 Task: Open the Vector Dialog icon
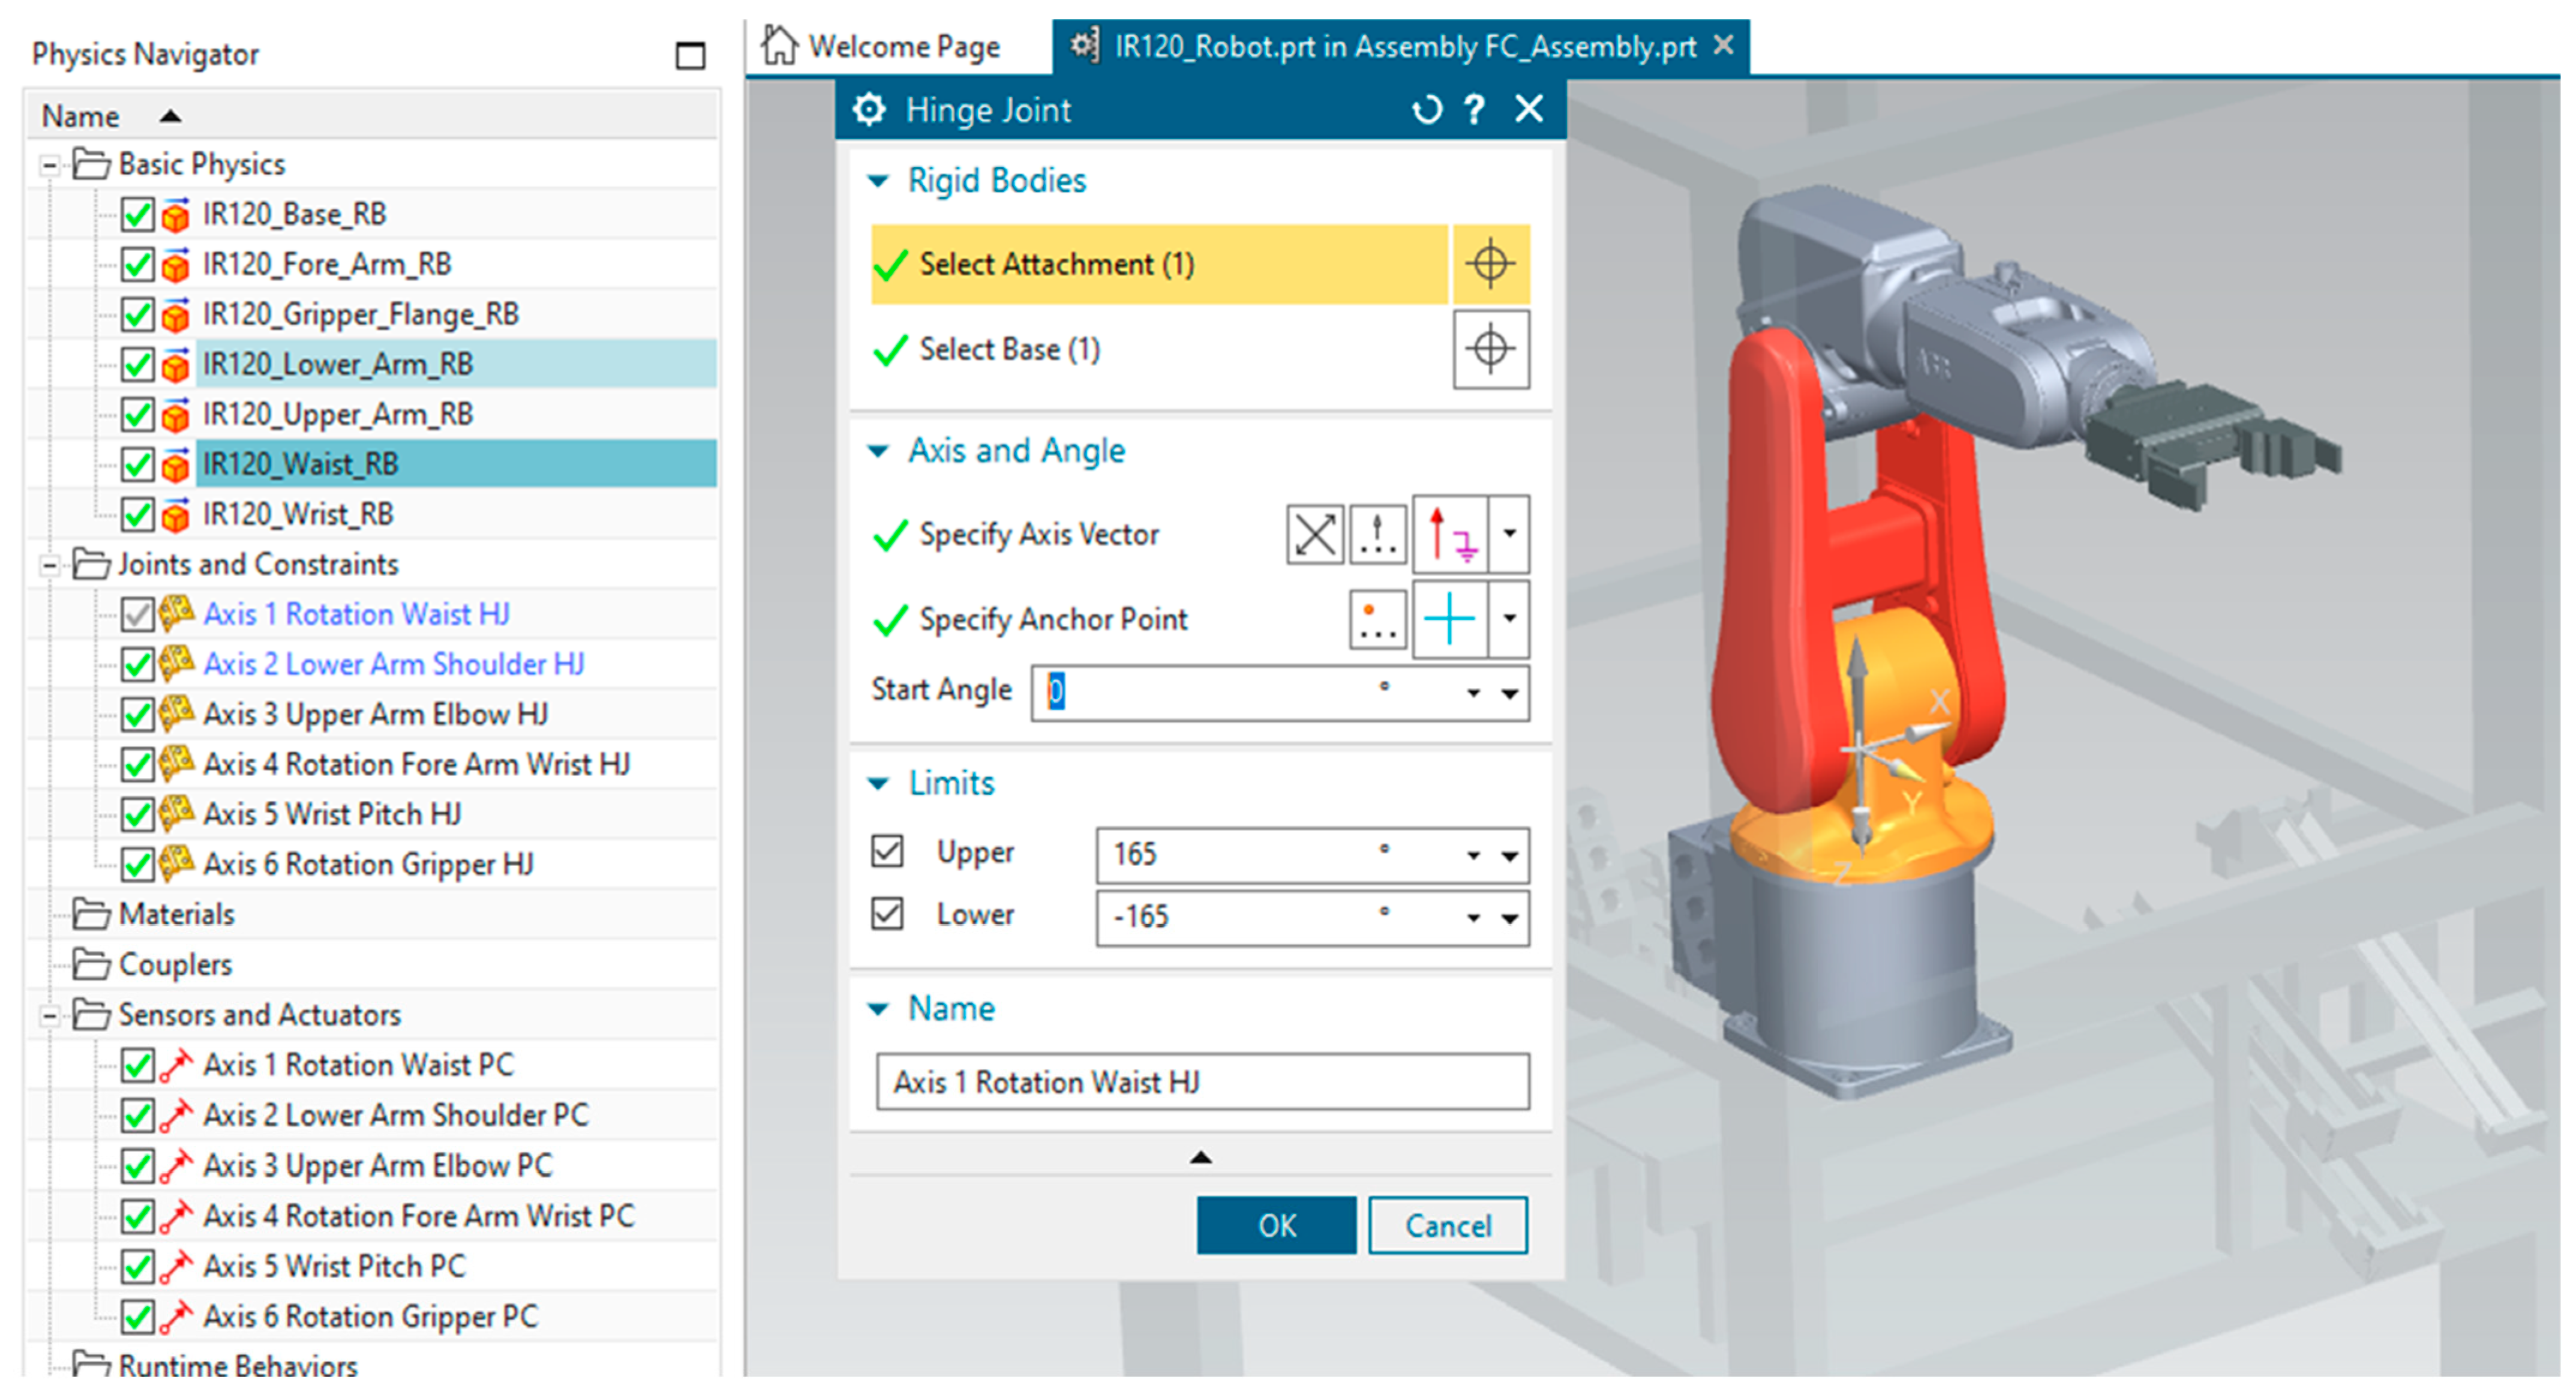point(1378,534)
